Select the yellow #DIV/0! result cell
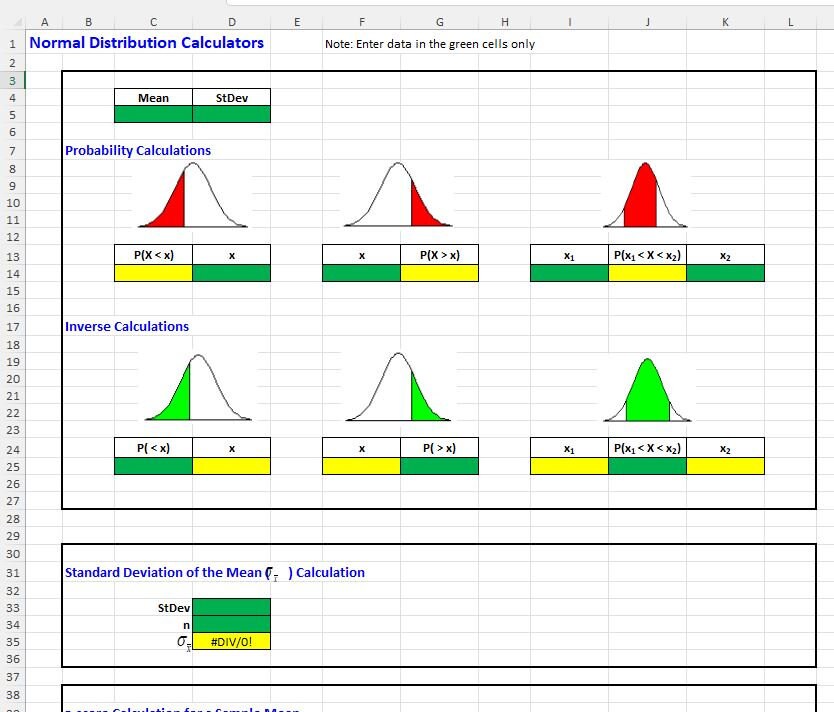Screen dimensions: 834x712 click(x=232, y=641)
